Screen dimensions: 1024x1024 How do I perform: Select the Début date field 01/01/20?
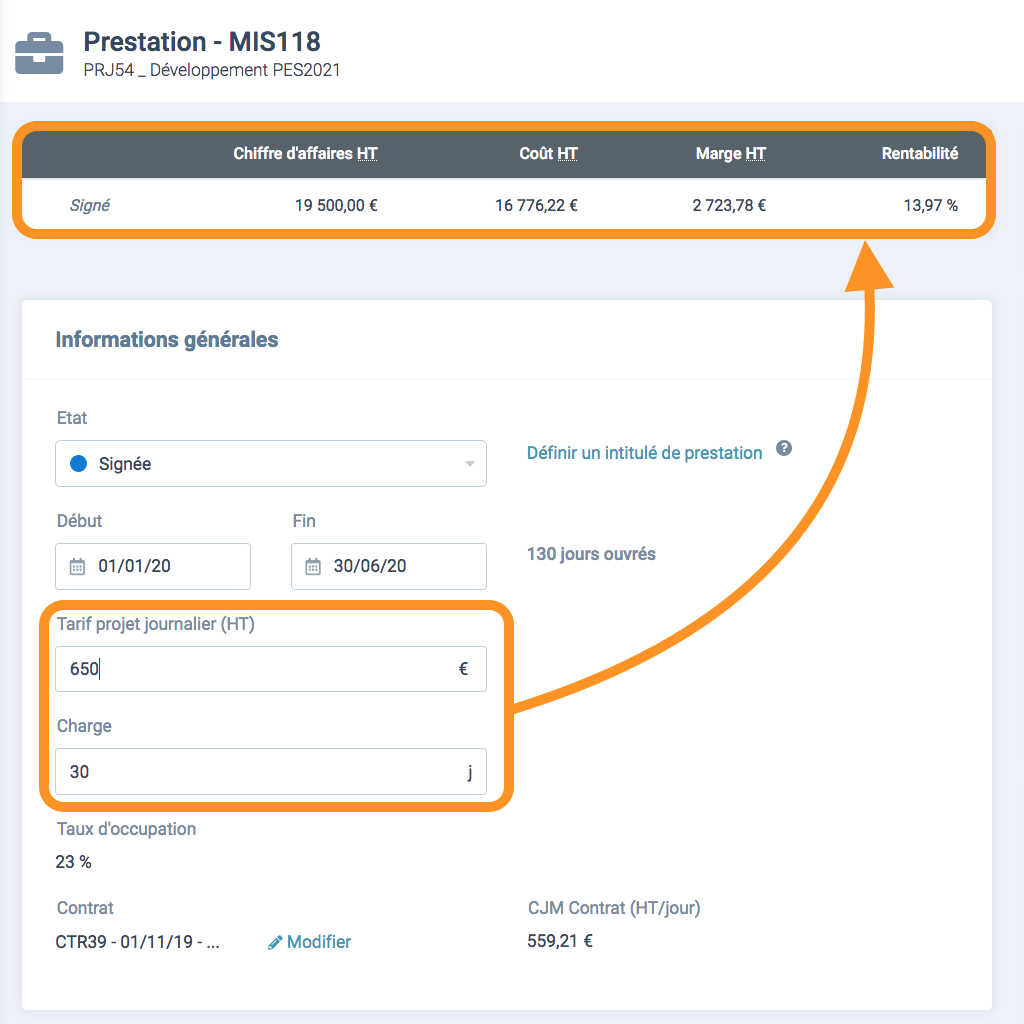tap(153, 566)
